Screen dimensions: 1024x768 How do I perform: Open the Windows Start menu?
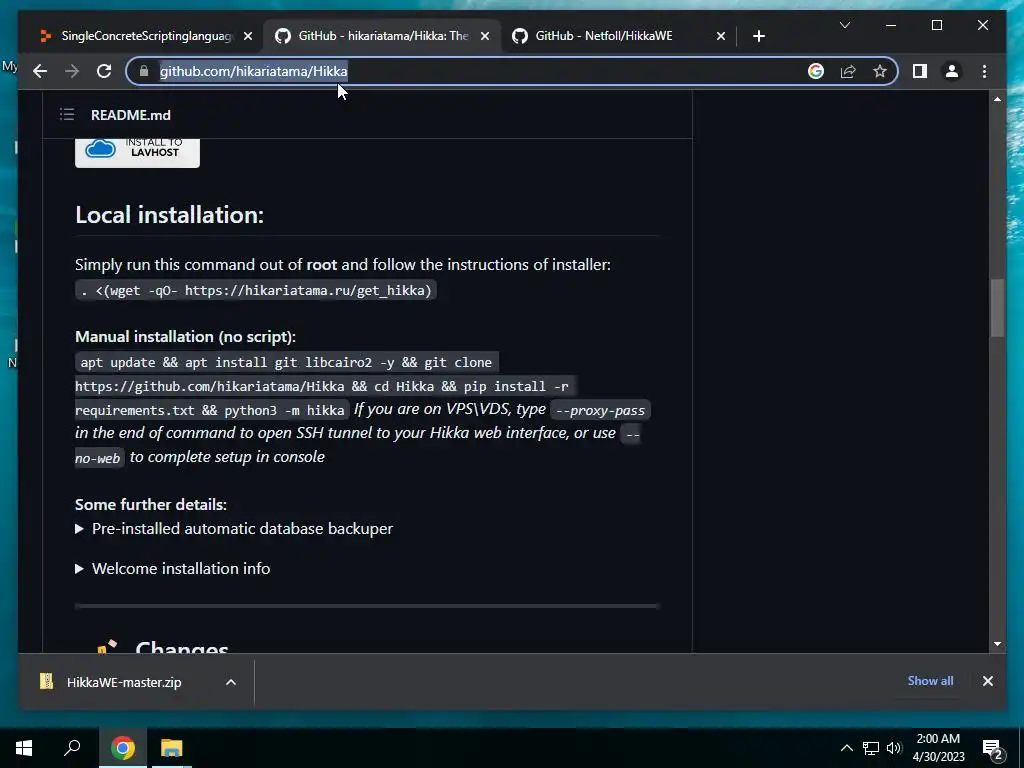[x=24, y=748]
